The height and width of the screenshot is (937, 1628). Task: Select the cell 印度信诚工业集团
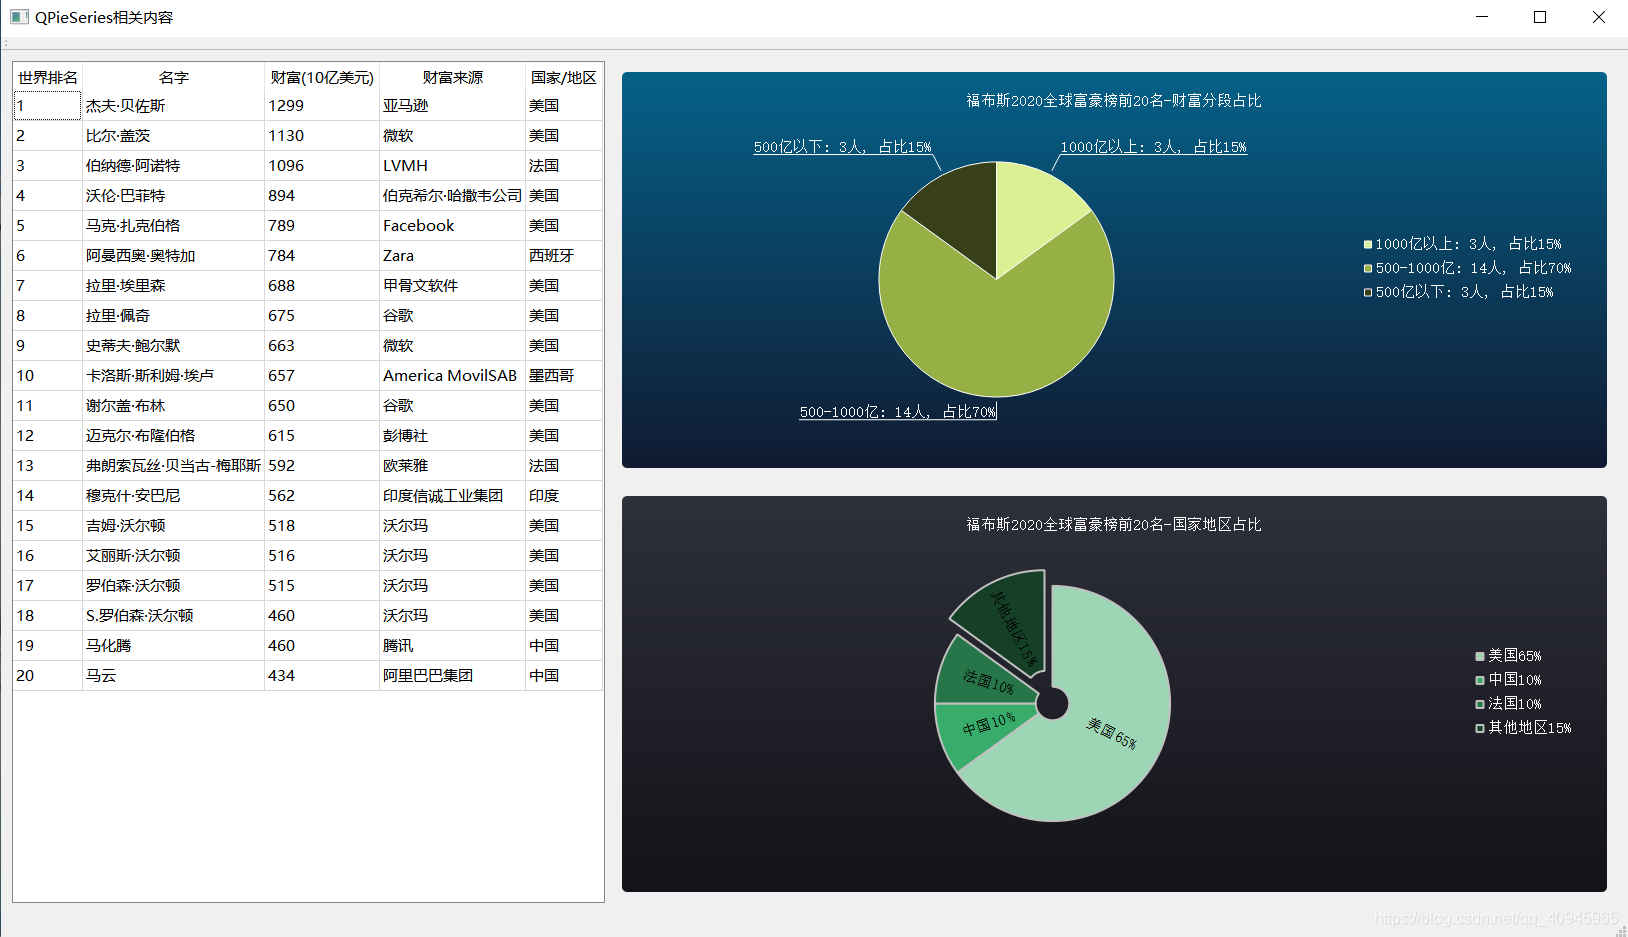coord(453,496)
